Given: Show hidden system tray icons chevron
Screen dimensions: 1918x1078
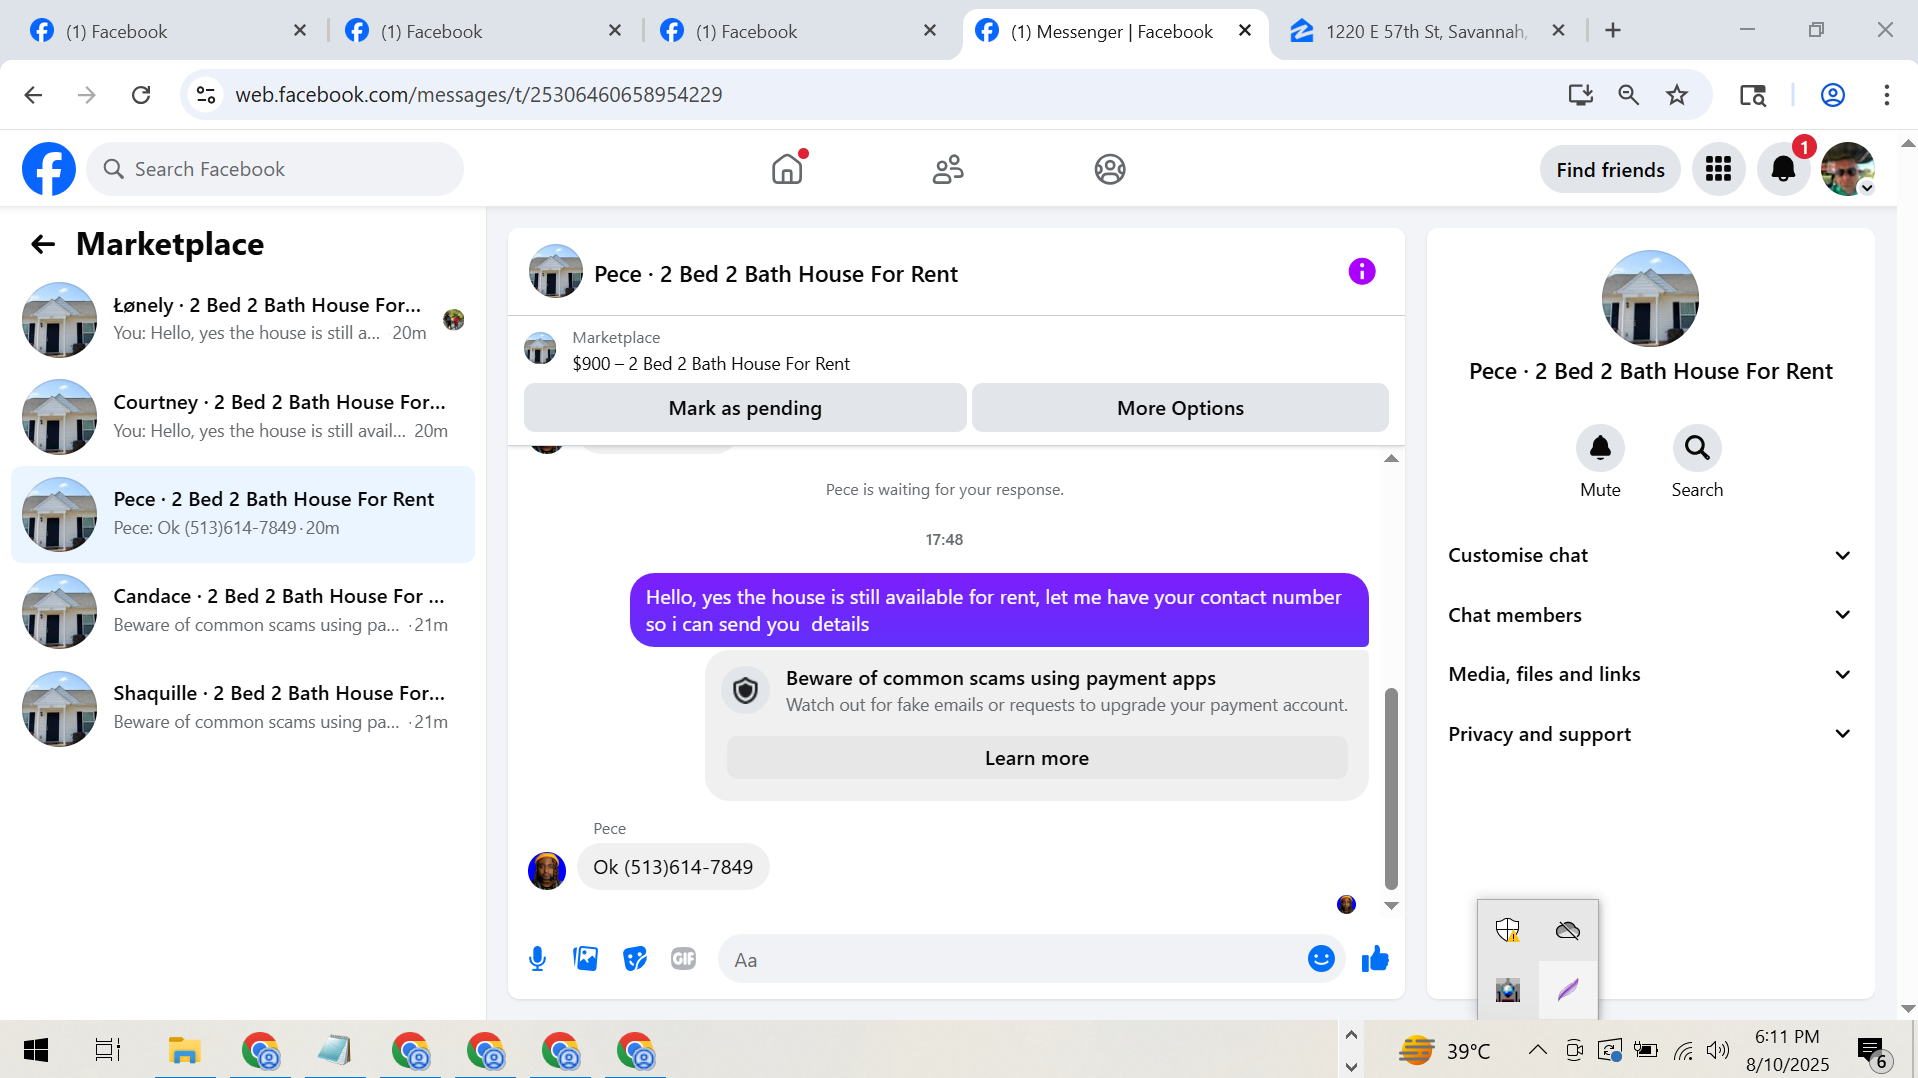Looking at the screenshot, I should pos(1538,1050).
